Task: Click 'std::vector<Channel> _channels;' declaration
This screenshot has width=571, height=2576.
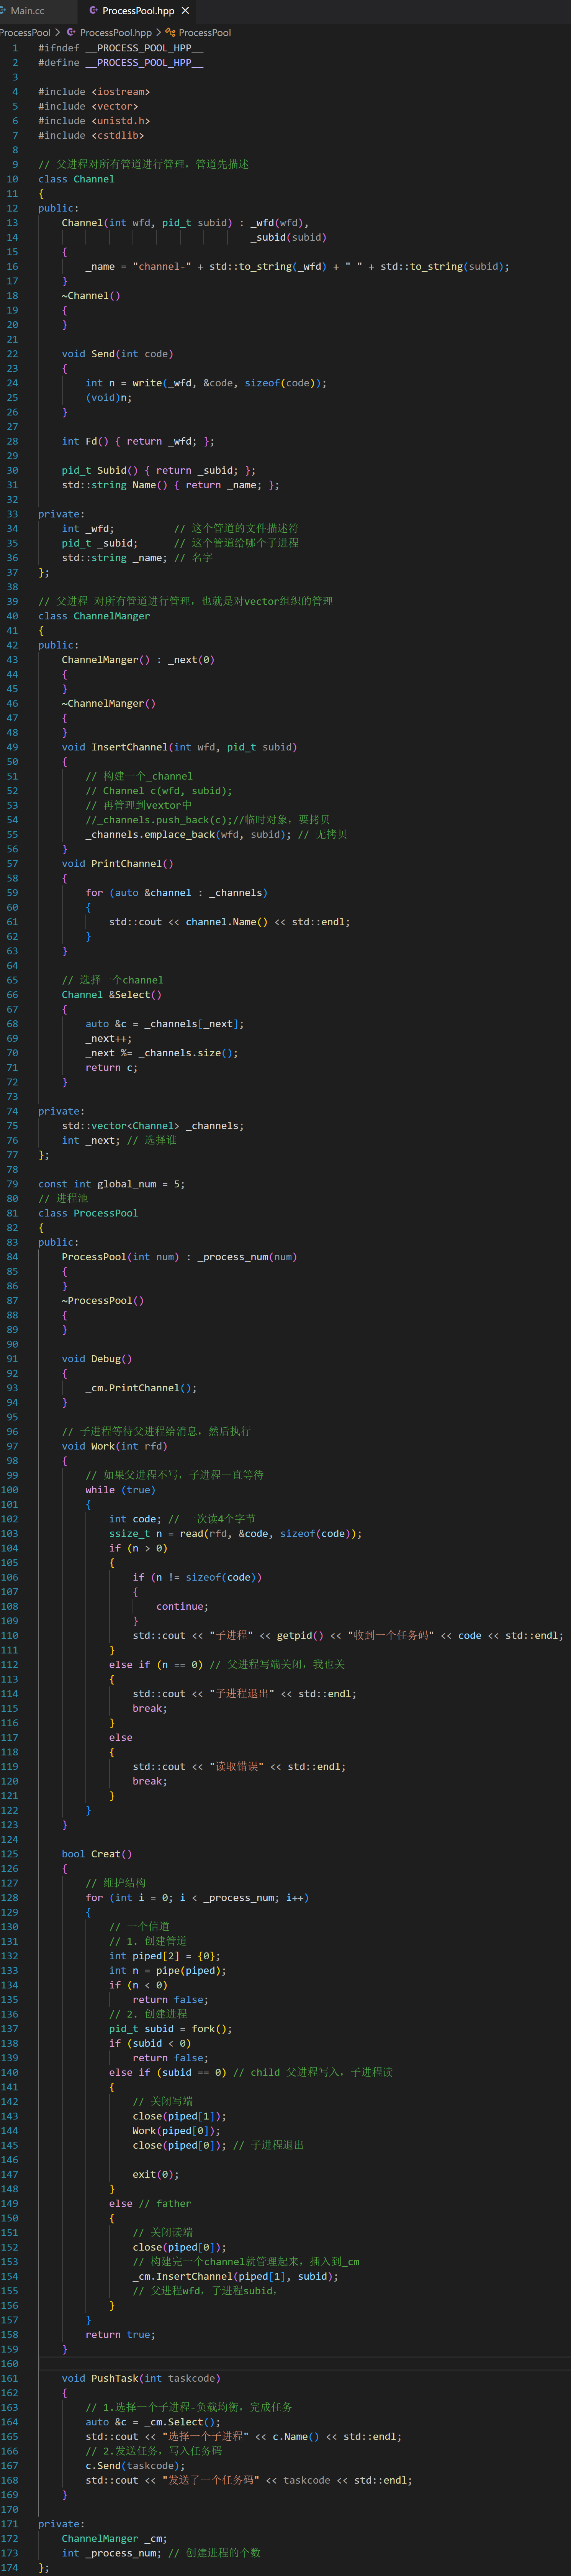Action: coord(153,1126)
